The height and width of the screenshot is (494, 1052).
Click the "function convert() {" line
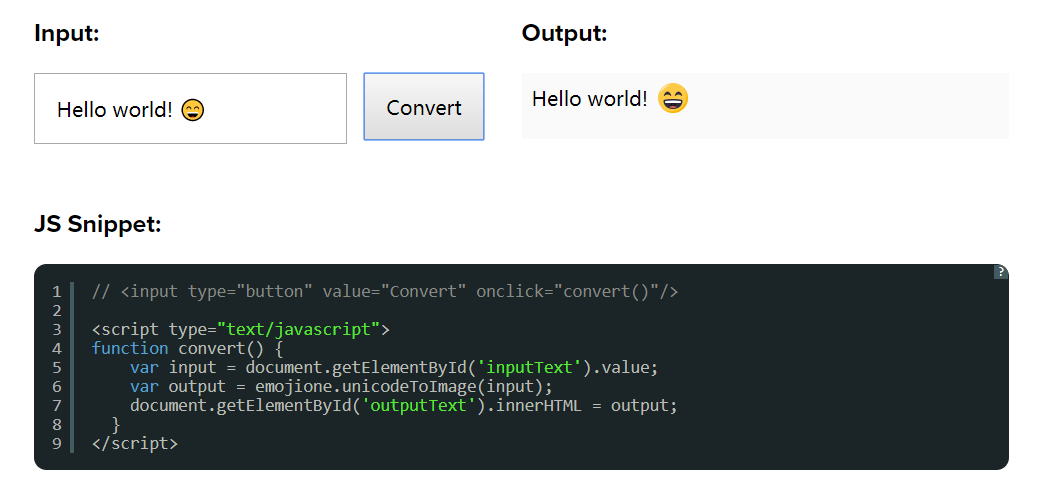click(187, 348)
